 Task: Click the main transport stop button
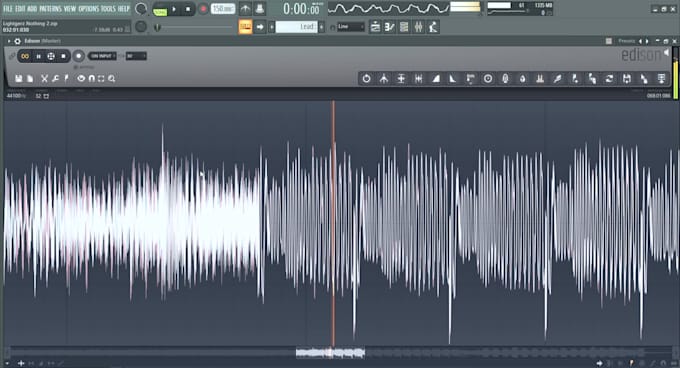[x=188, y=9]
